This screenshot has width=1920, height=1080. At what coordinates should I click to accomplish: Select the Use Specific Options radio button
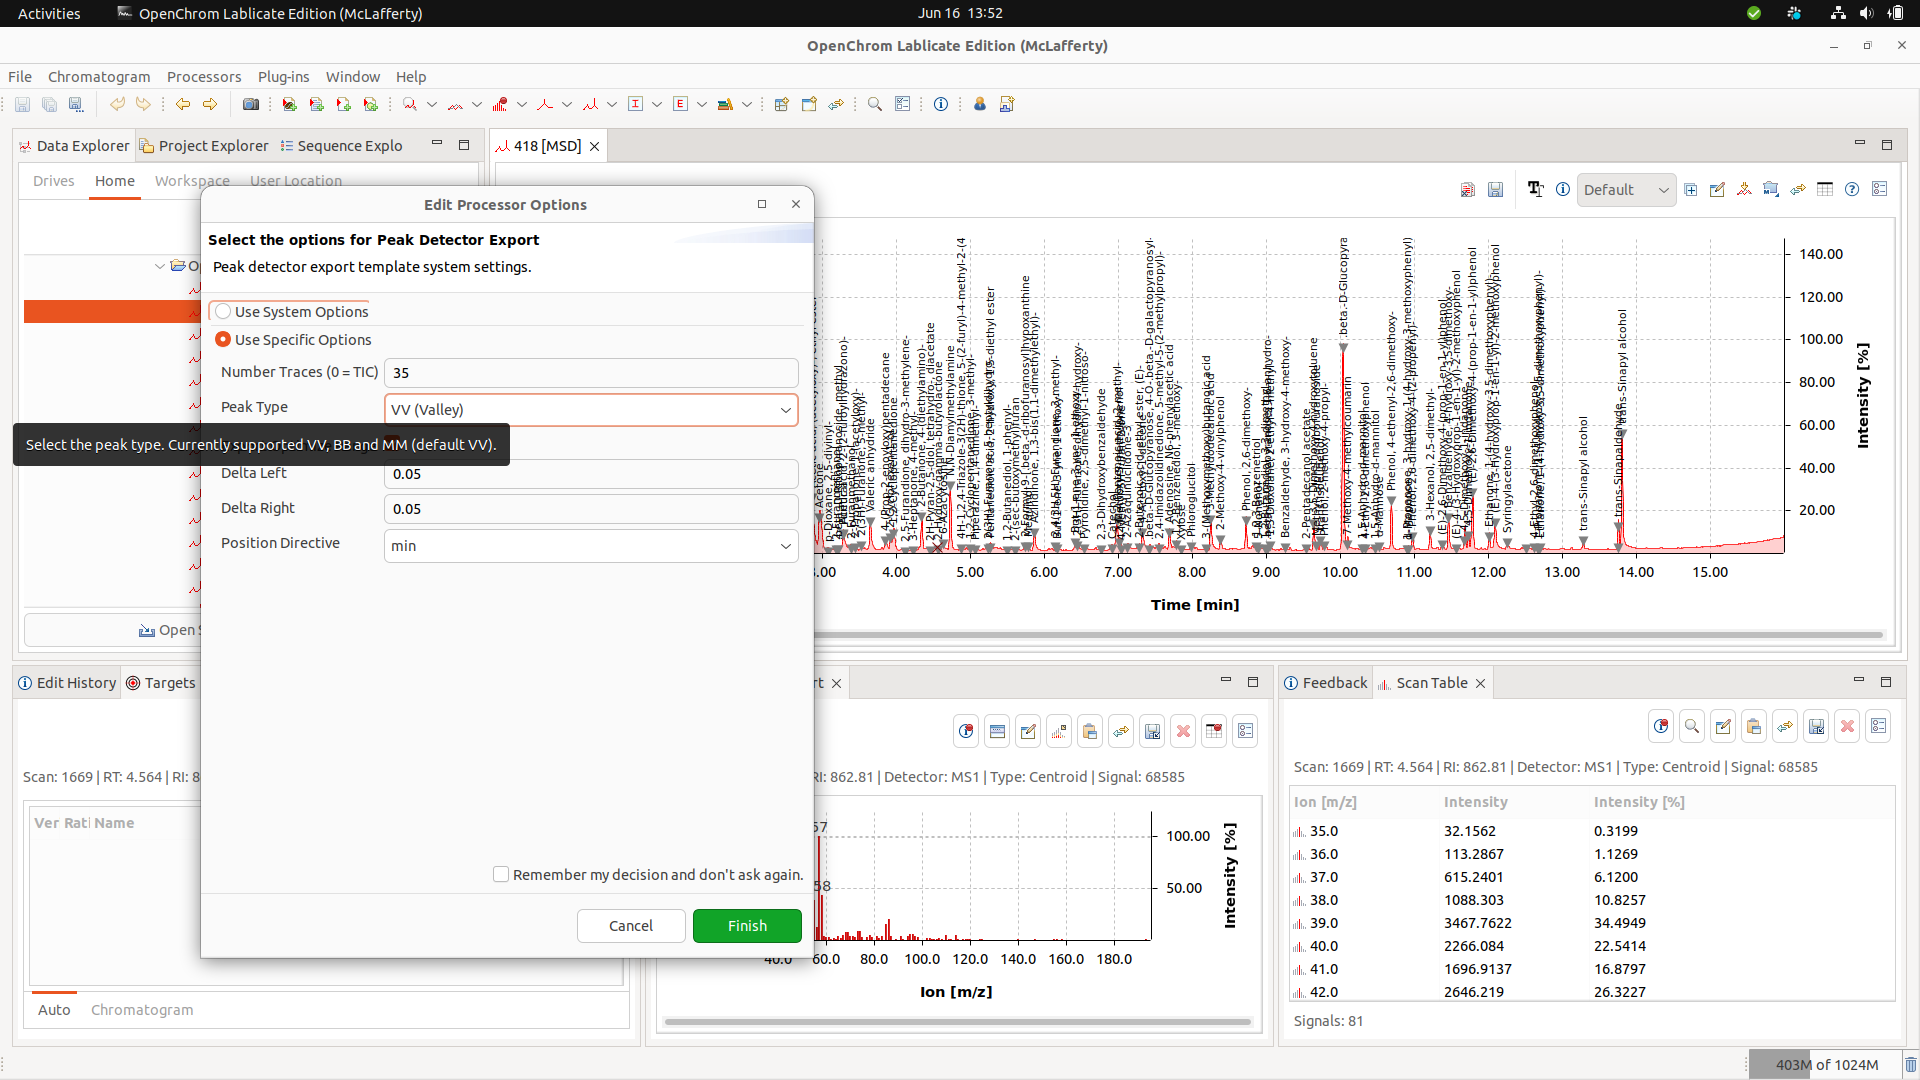tap(222, 339)
